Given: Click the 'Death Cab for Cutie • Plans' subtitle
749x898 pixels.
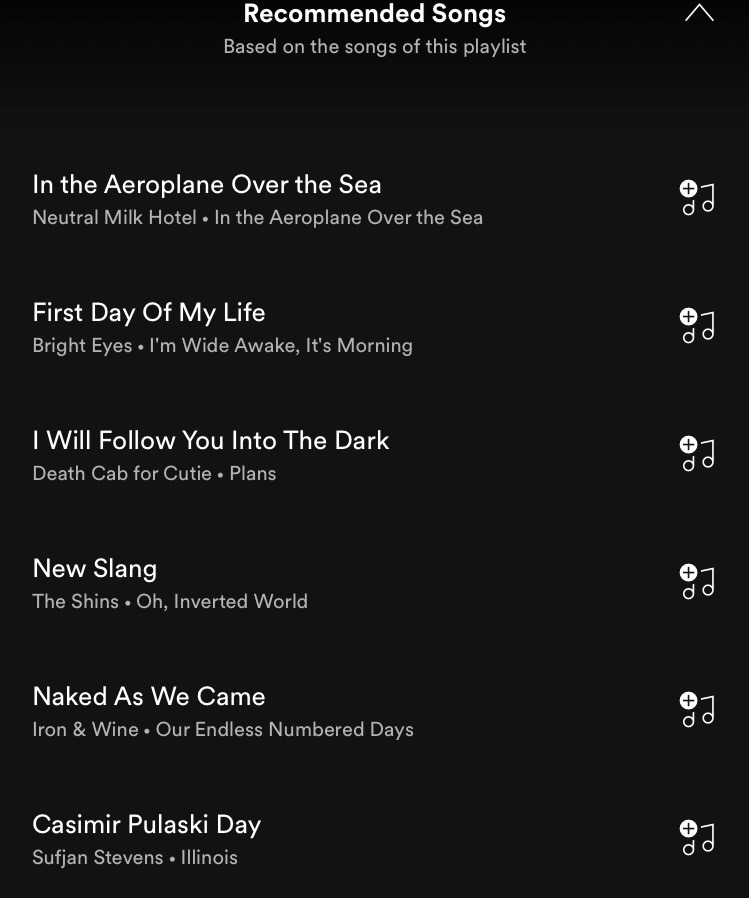Looking at the screenshot, I should (x=154, y=474).
